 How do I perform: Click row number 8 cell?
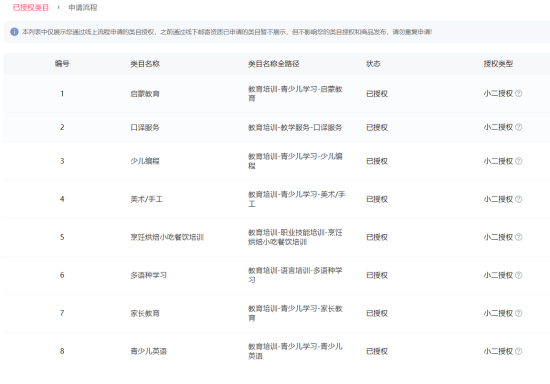(62, 351)
